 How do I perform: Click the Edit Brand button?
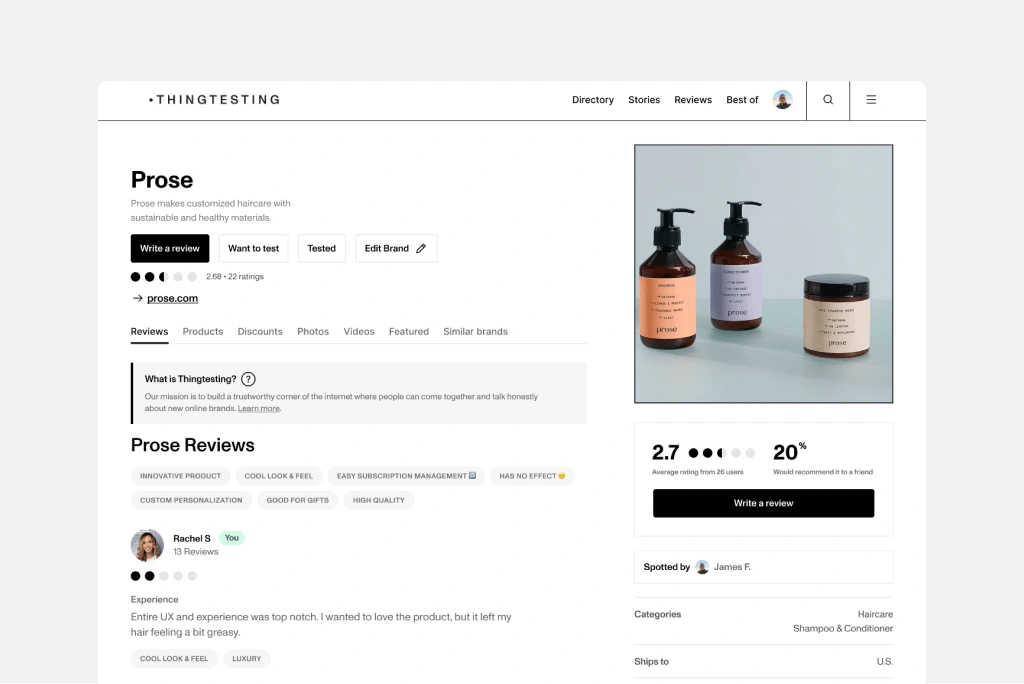tap(396, 248)
